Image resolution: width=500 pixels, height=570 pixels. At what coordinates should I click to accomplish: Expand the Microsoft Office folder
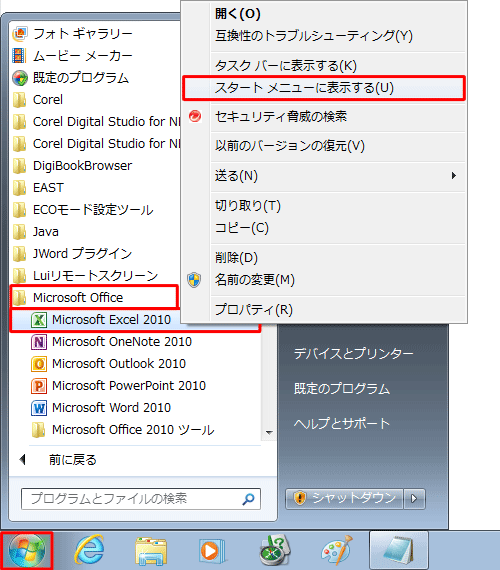(x=95, y=298)
